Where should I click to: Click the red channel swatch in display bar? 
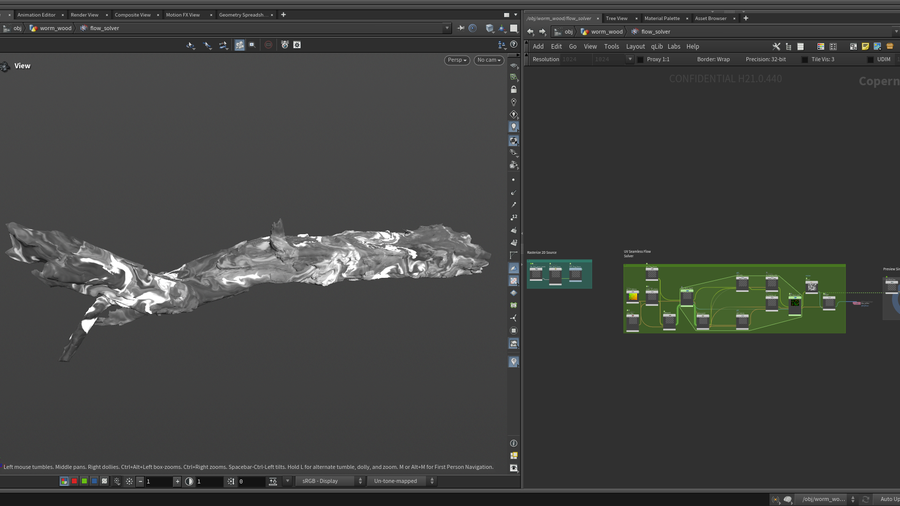pyautogui.click(x=74, y=481)
